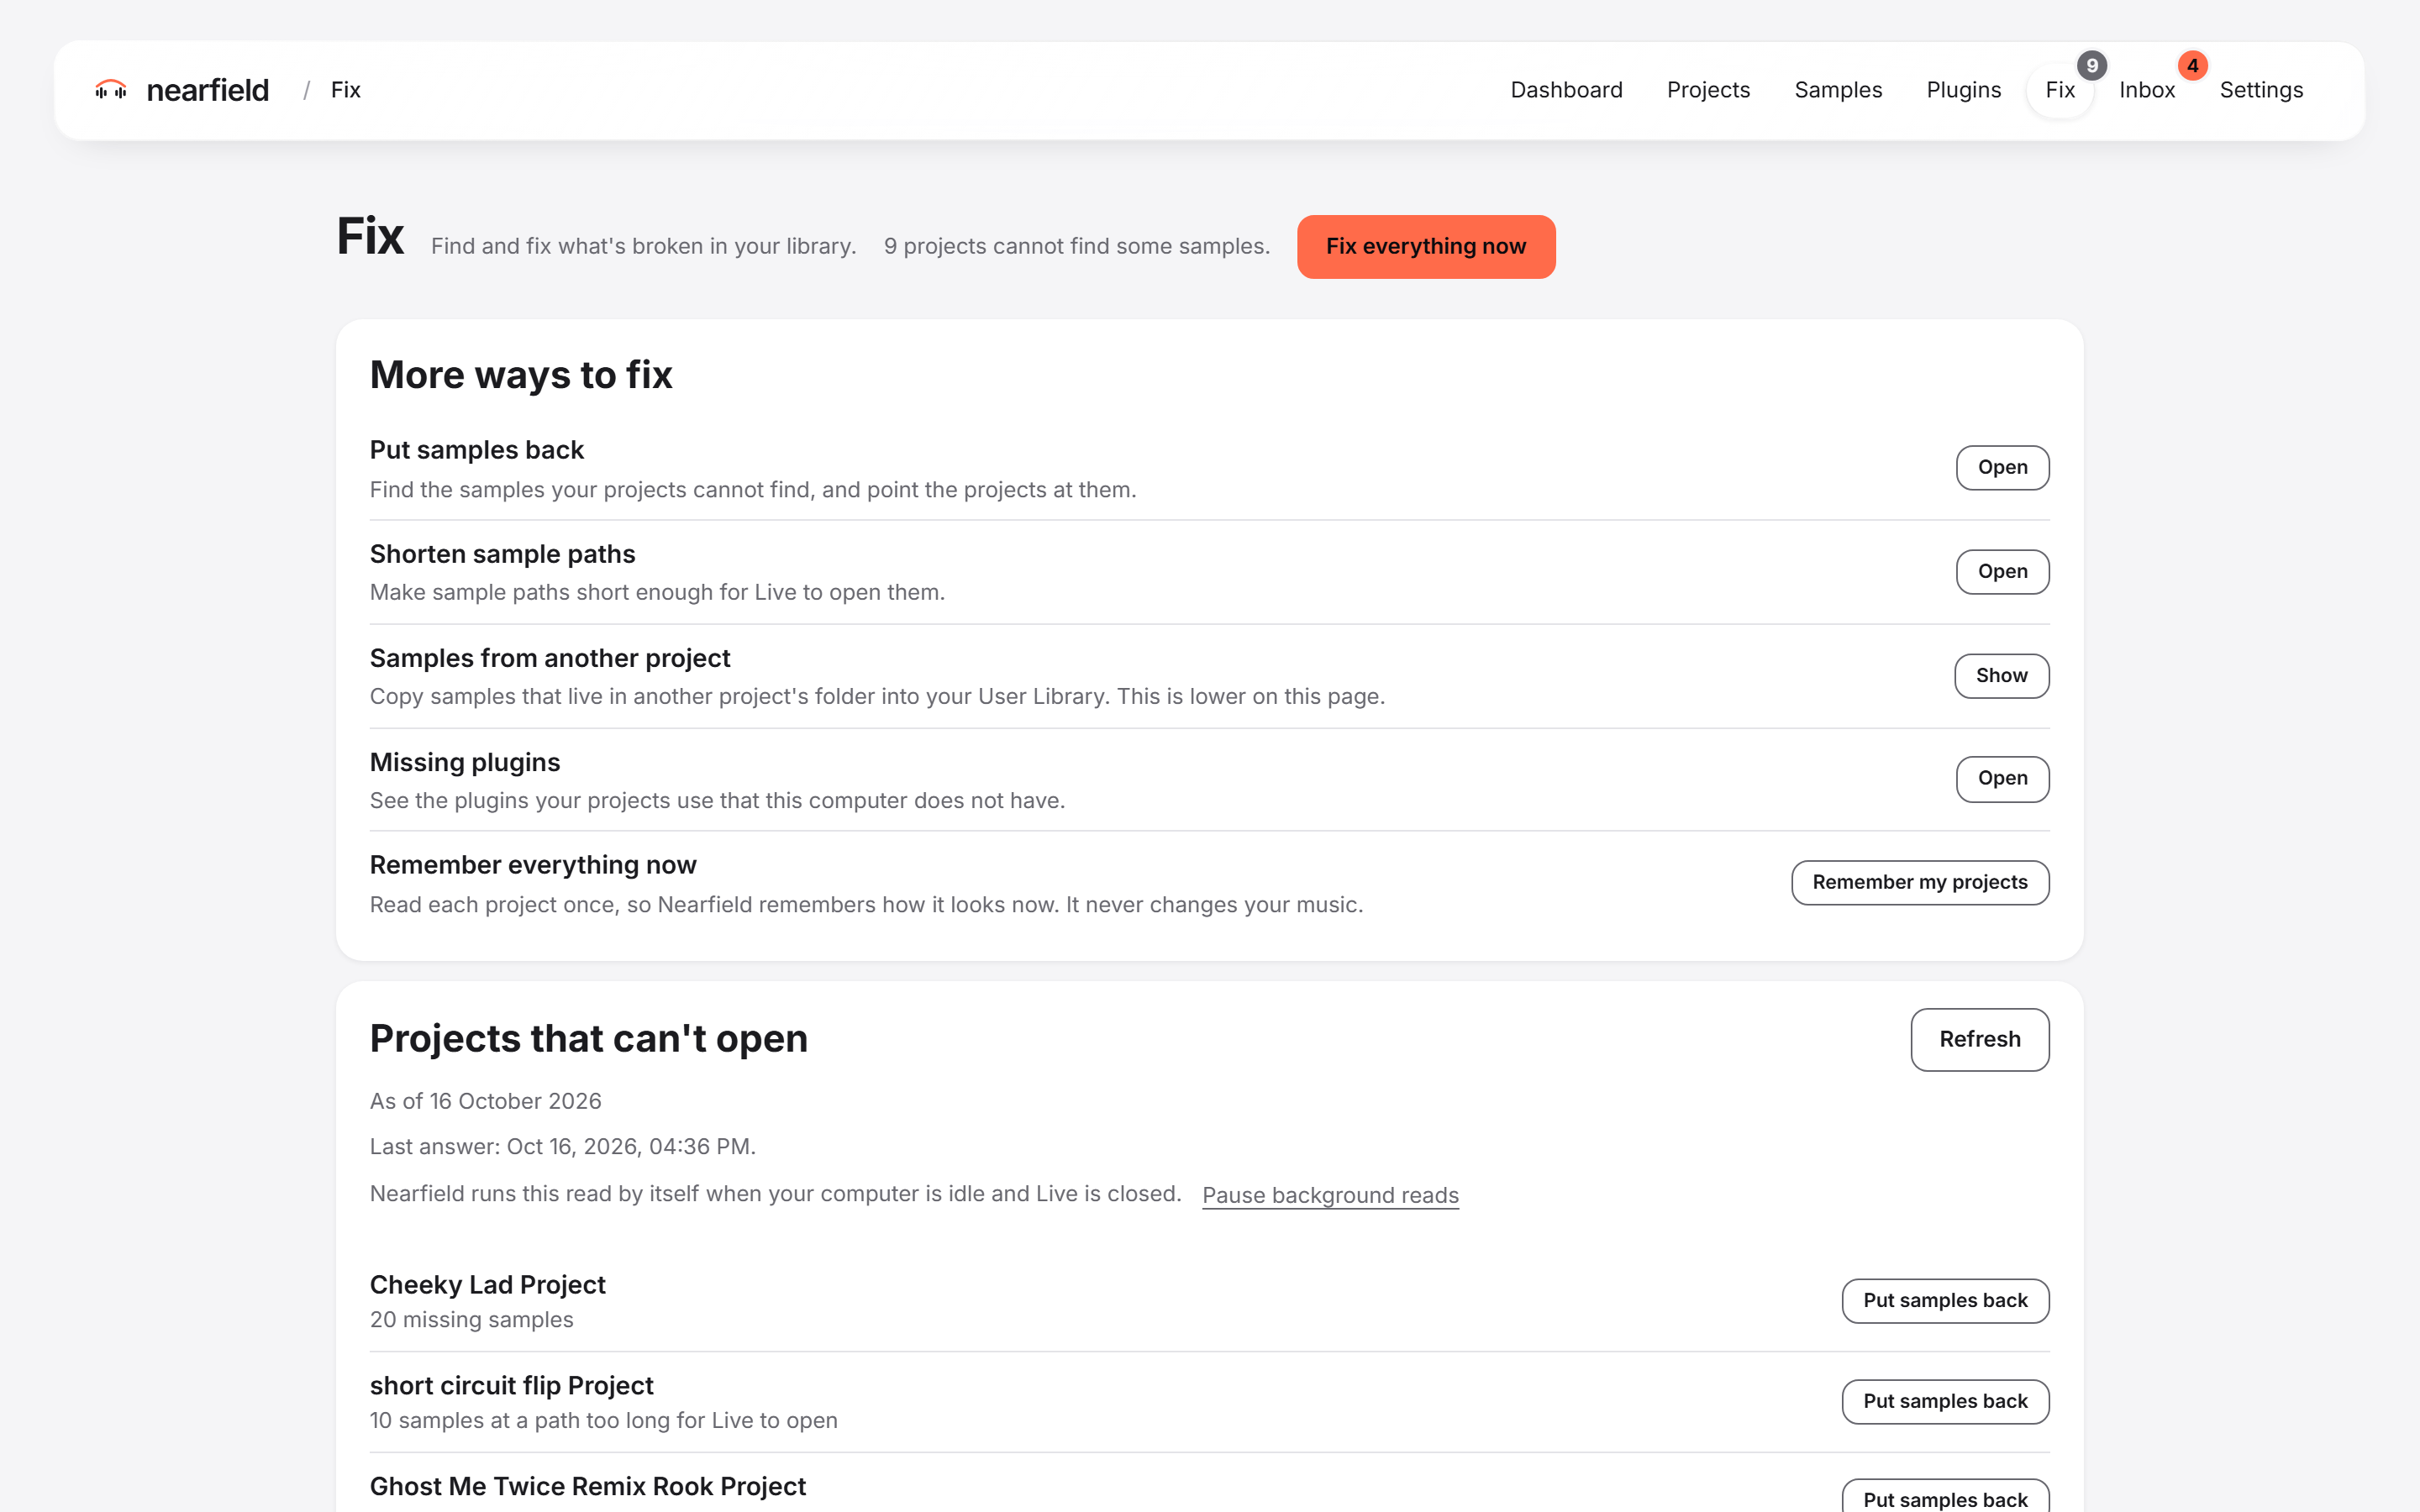Click the 'Last answer' timestamp line
2420x1512 pixels.
pos(562,1147)
